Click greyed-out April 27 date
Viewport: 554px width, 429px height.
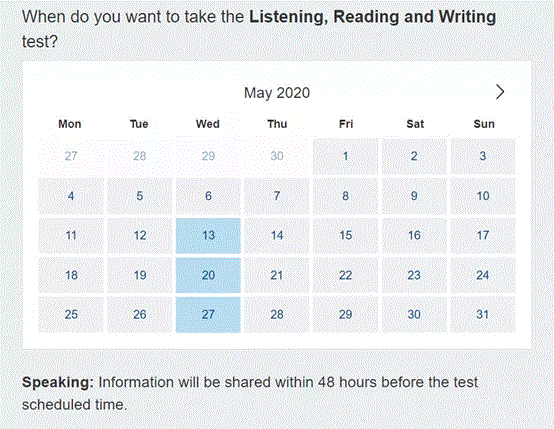click(71, 156)
